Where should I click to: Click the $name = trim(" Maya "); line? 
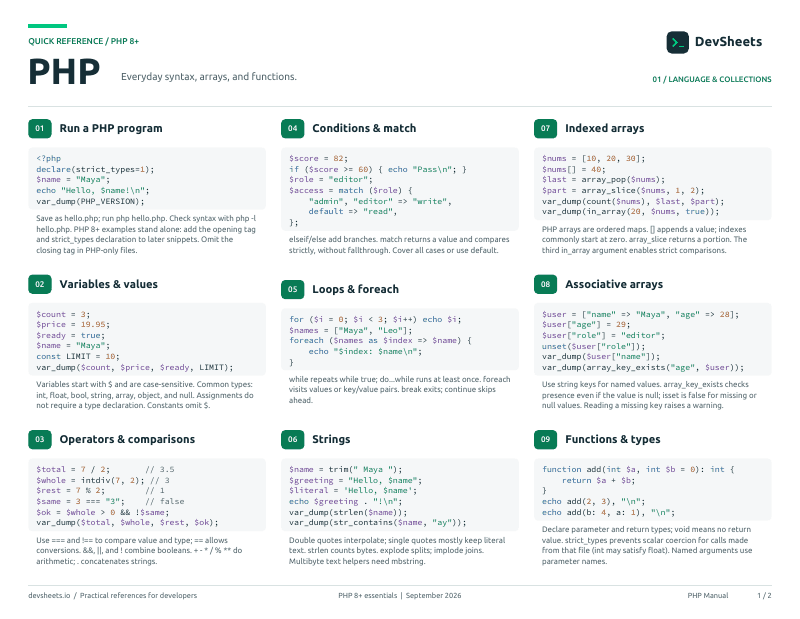click(x=345, y=469)
